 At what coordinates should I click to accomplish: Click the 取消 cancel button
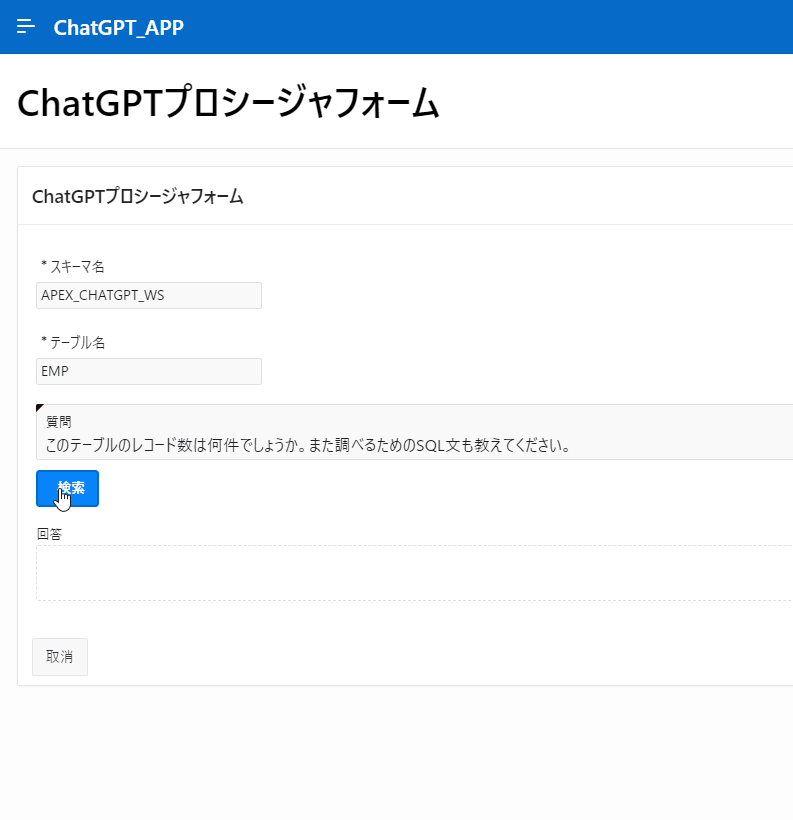point(60,657)
